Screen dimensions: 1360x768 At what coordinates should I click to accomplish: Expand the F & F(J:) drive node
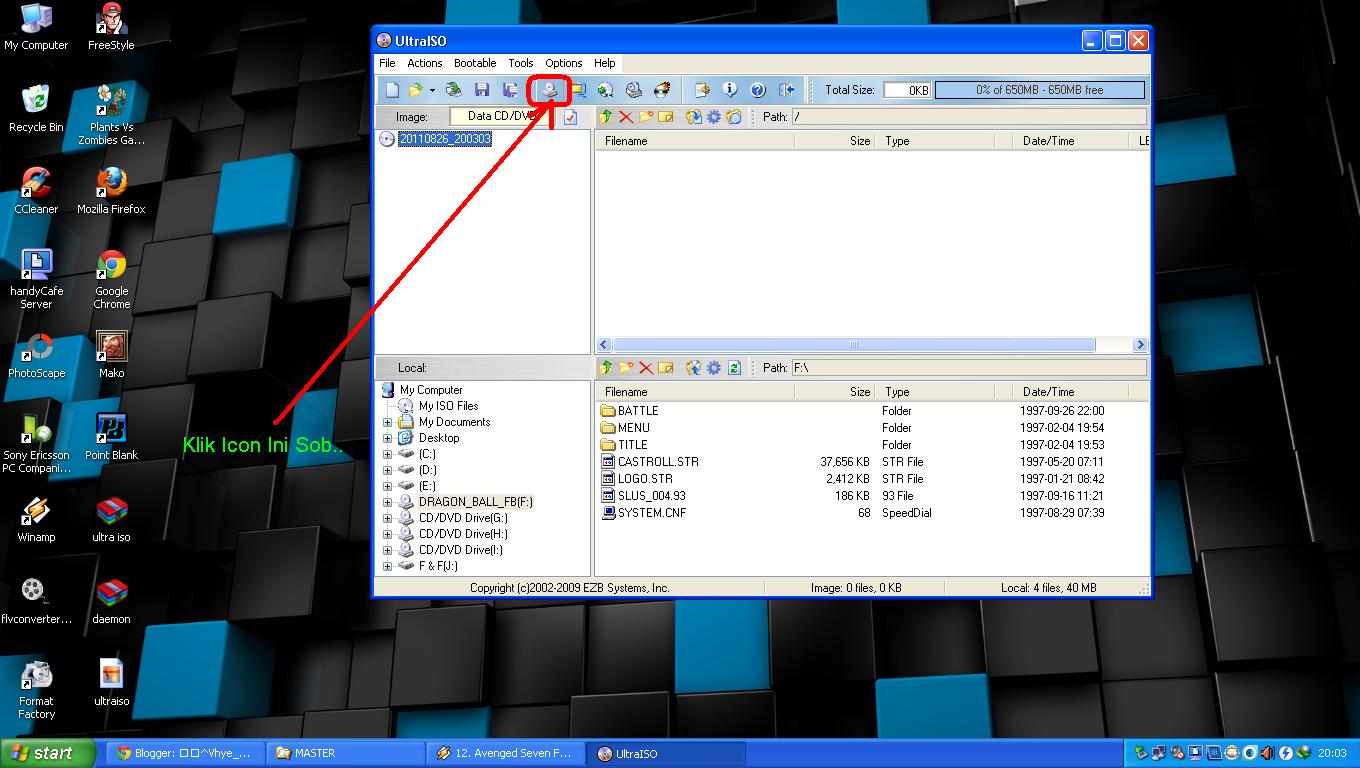tap(388, 566)
